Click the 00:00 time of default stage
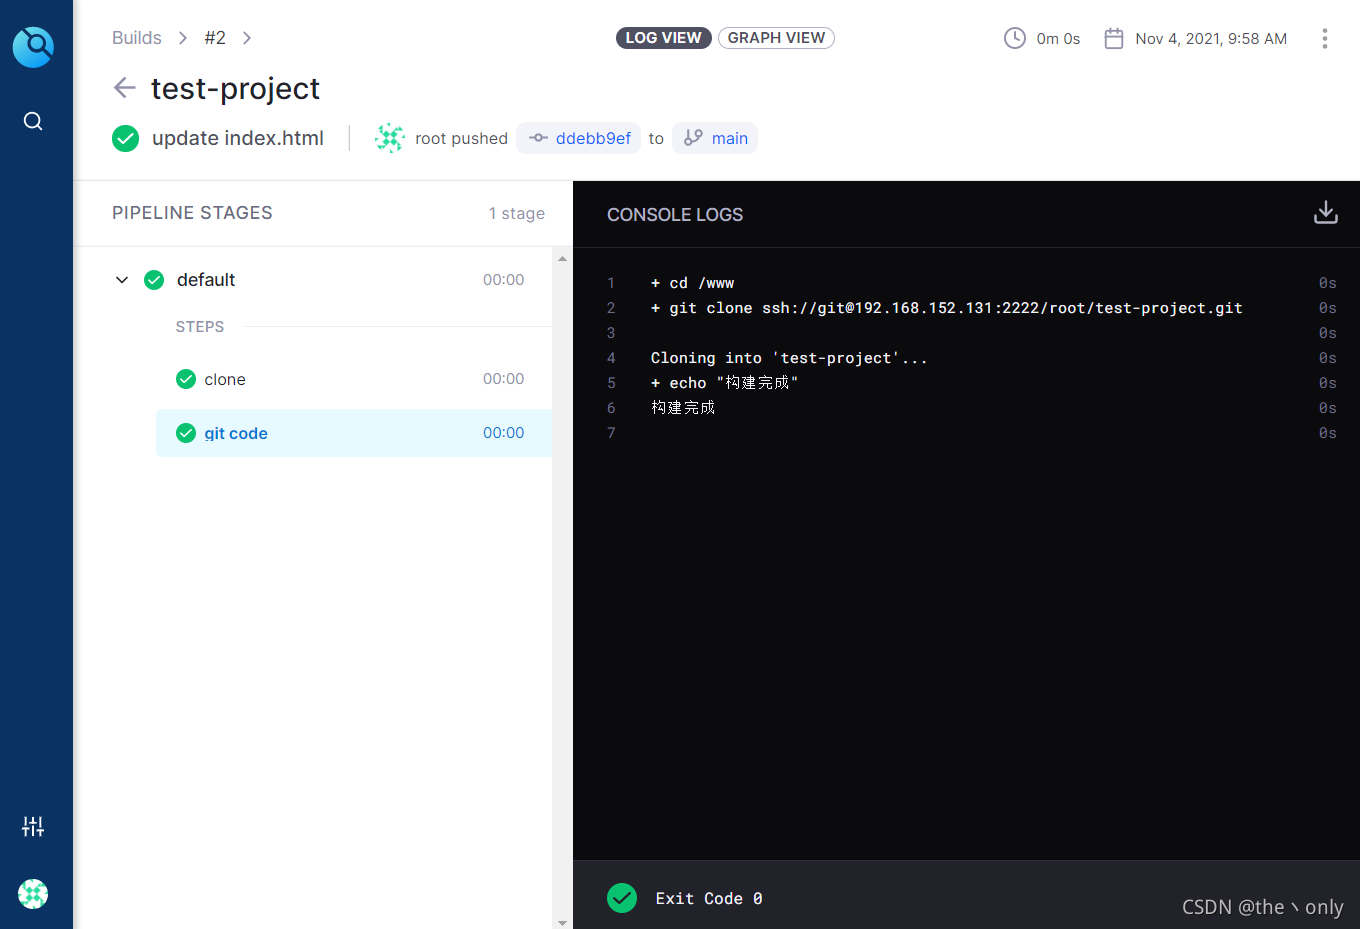This screenshot has height=929, width=1360. [503, 280]
